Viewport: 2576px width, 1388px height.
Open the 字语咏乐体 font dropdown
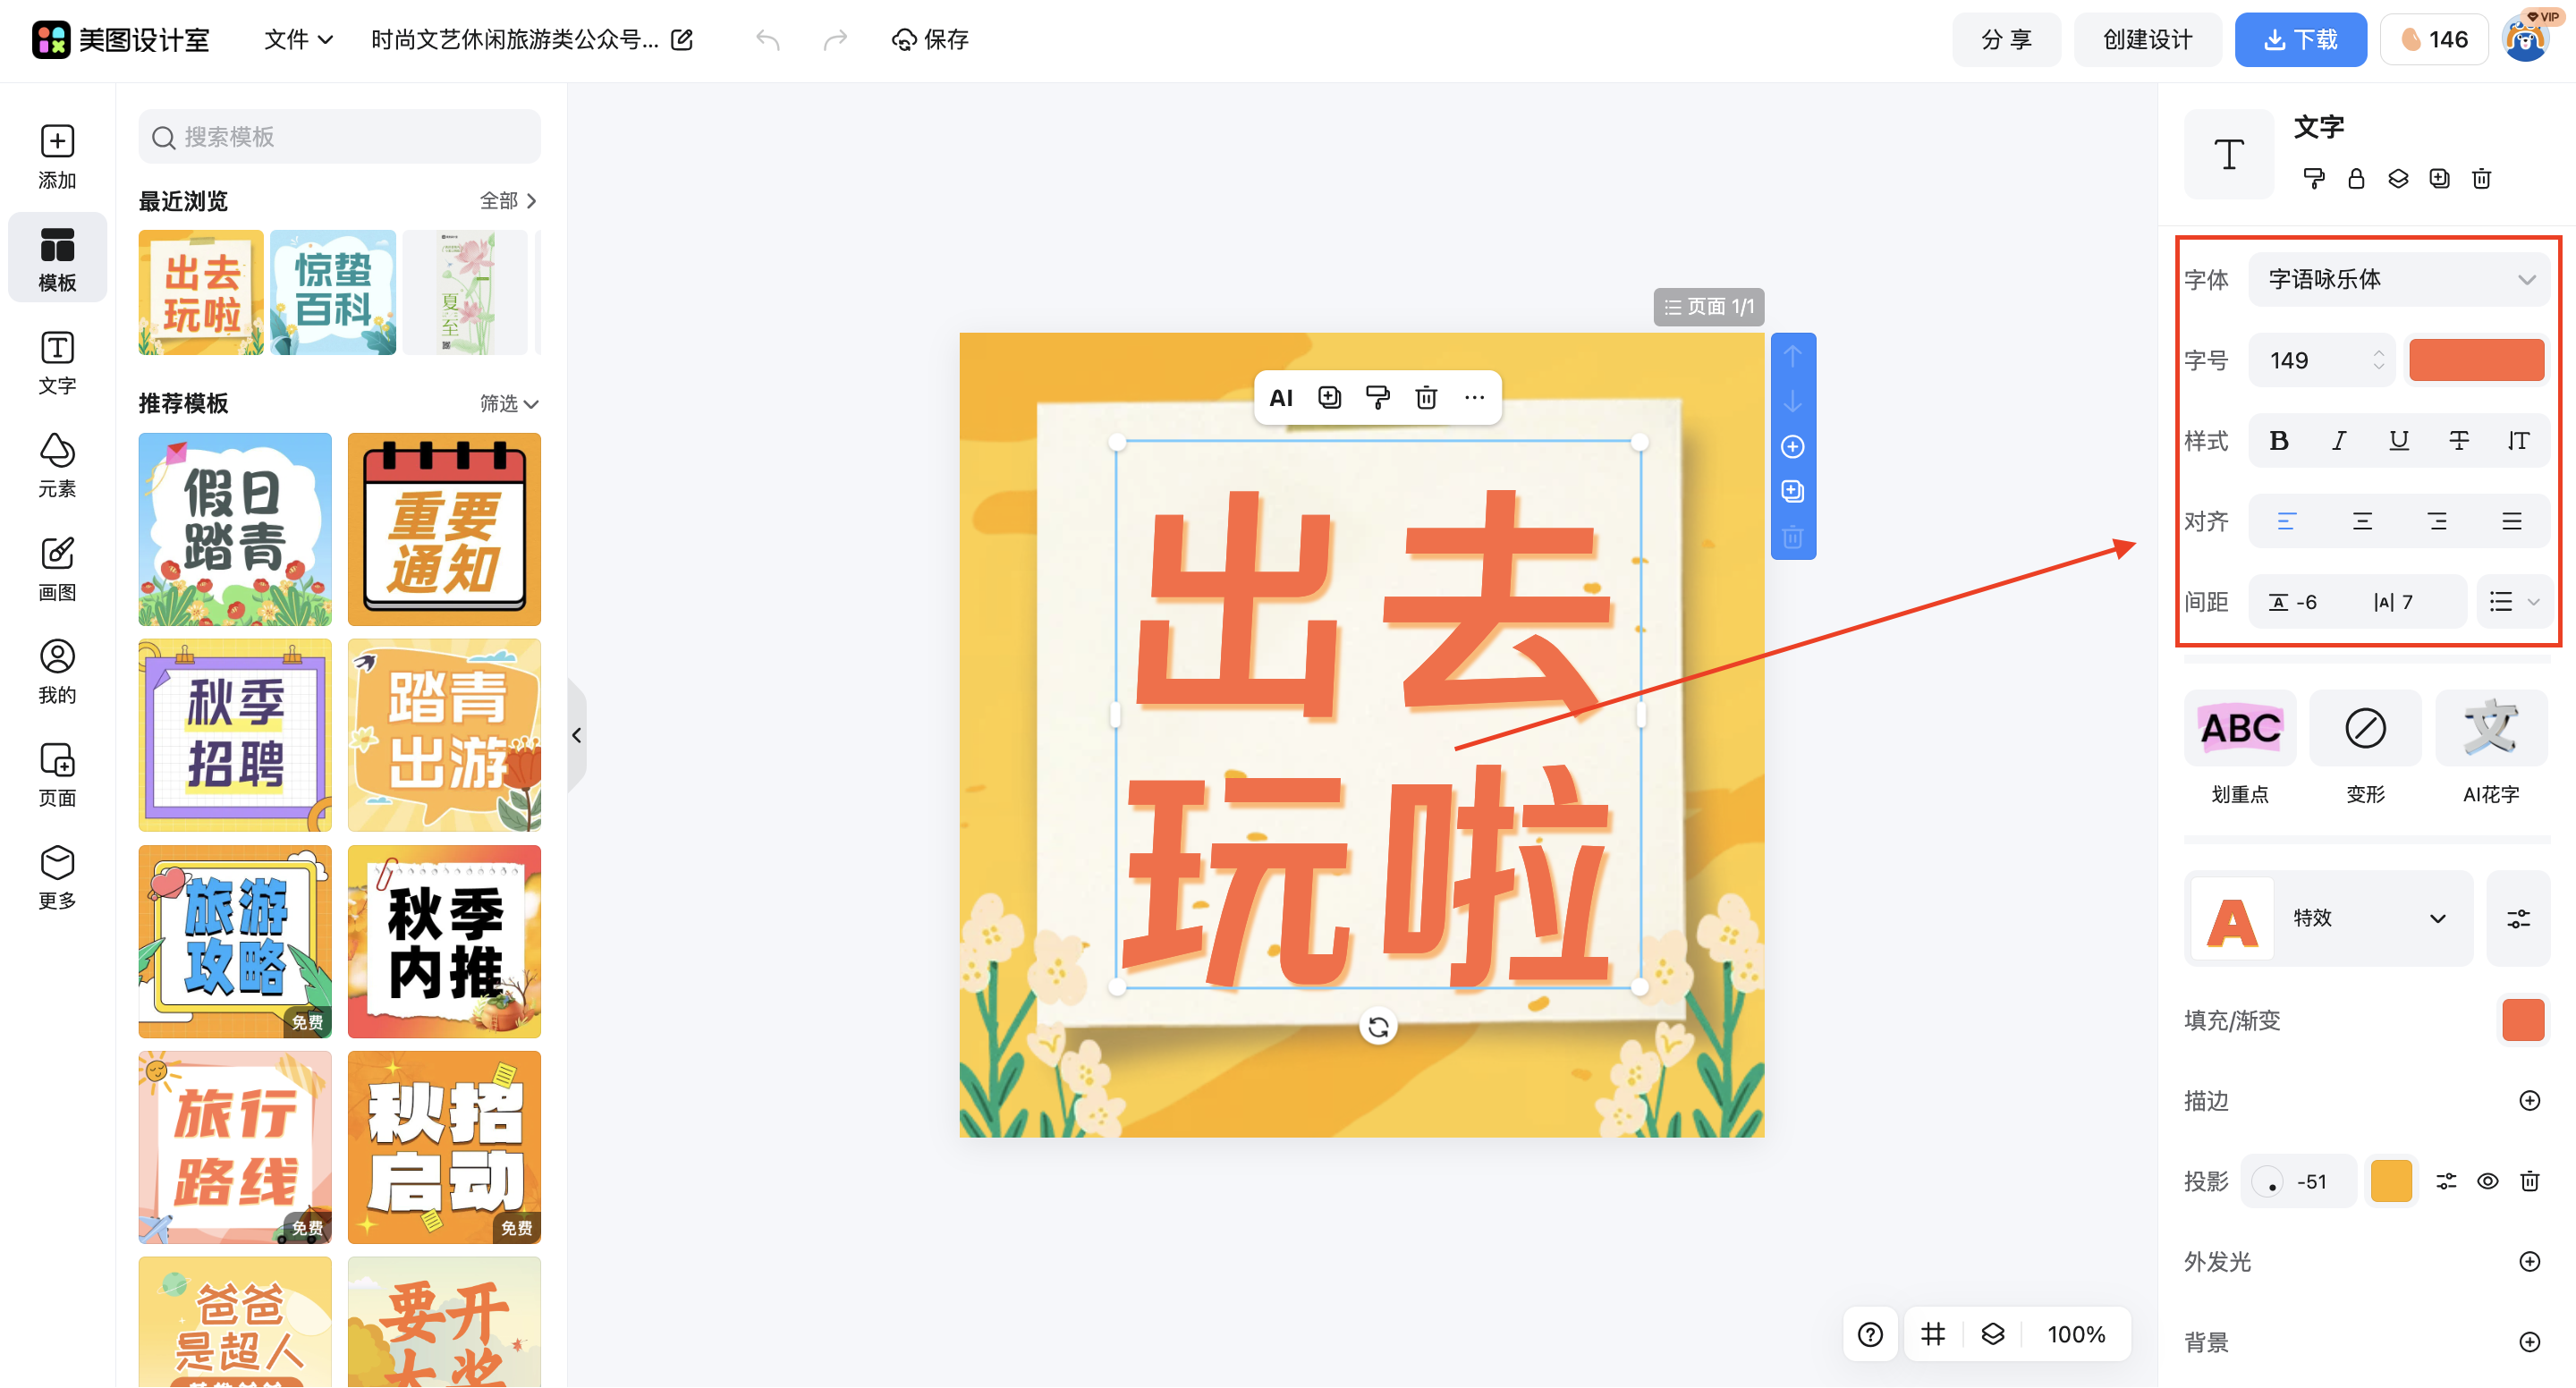pos(2399,279)
